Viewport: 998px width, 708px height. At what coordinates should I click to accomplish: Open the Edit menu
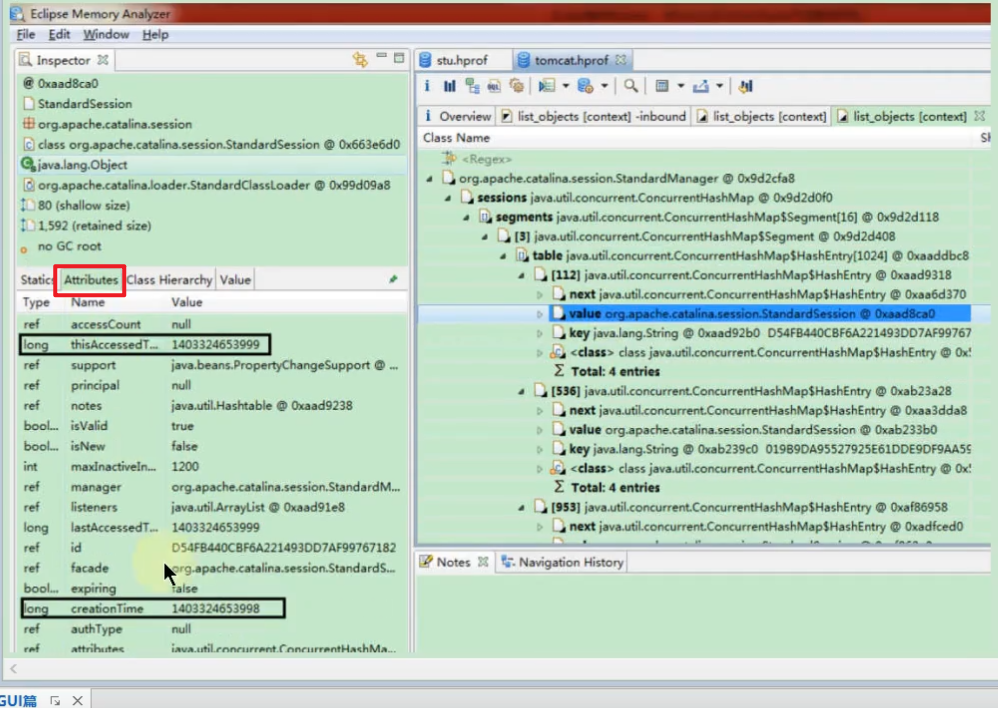pos(59,34)
